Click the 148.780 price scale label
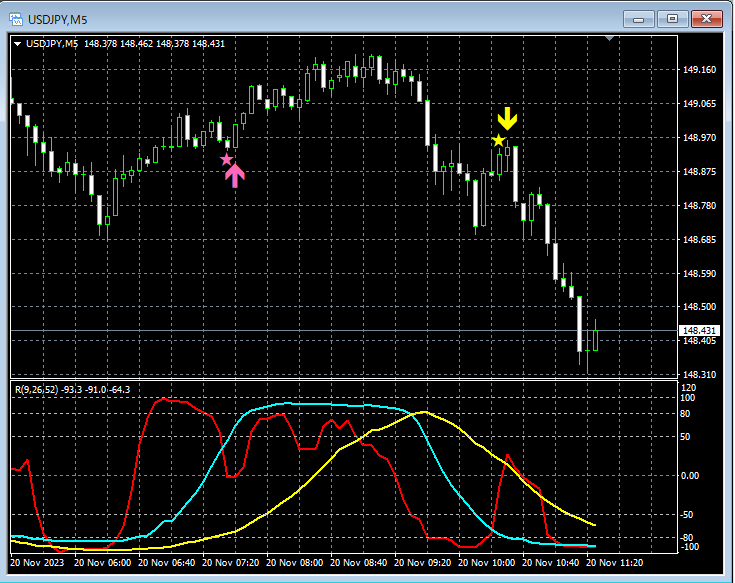The image size is (735, 583). pyautogui.click(x=699, y=206)
